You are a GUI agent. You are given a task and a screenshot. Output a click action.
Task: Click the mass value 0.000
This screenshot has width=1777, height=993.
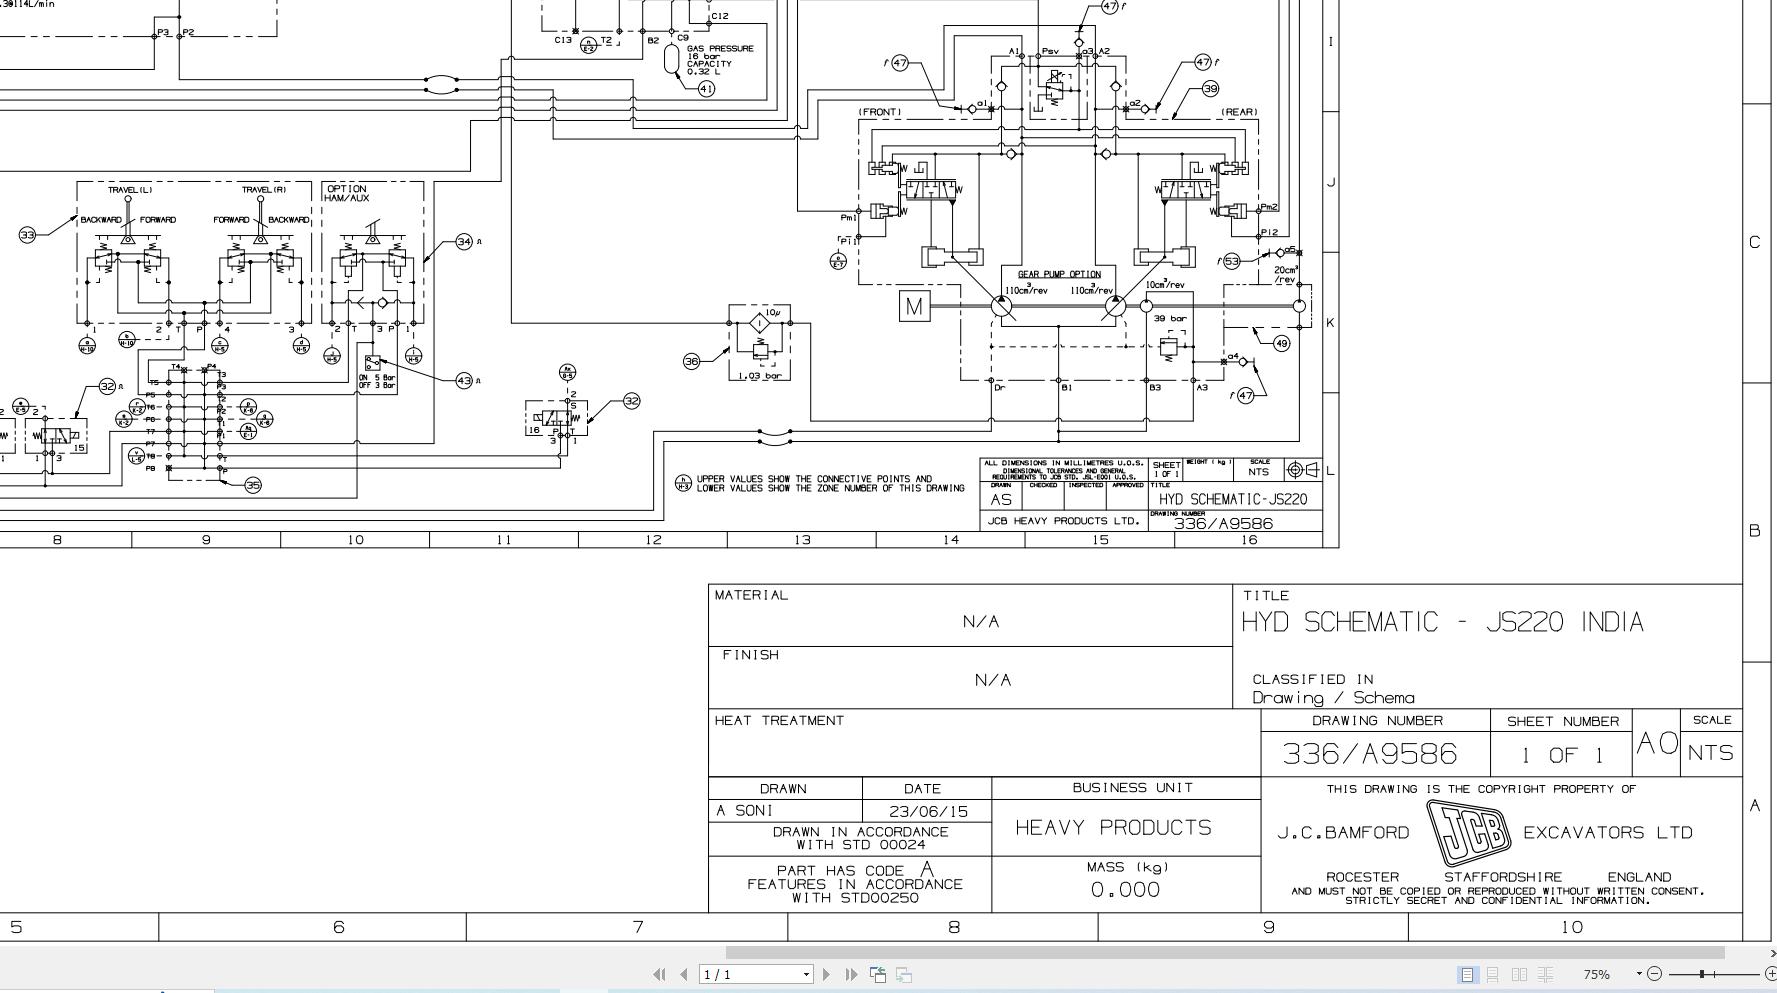[x=1125, y=890]
